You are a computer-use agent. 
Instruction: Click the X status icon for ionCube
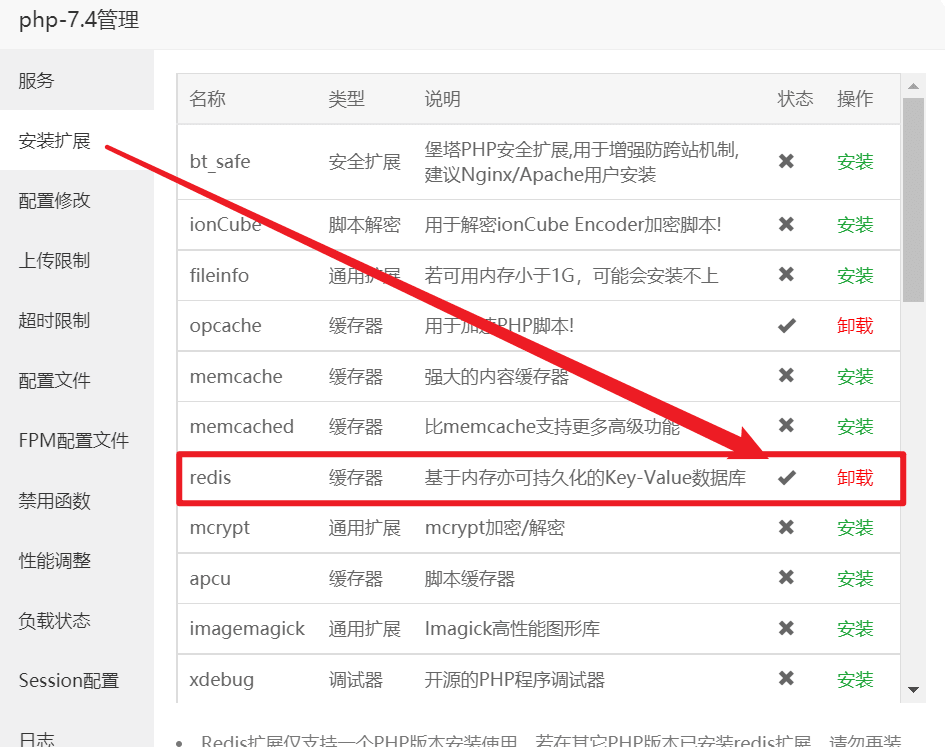click(x=786, y=225)
